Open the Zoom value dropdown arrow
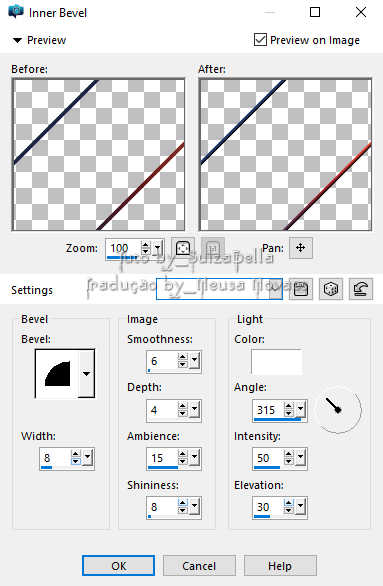The image size is (383, 586). click(158, 248)
